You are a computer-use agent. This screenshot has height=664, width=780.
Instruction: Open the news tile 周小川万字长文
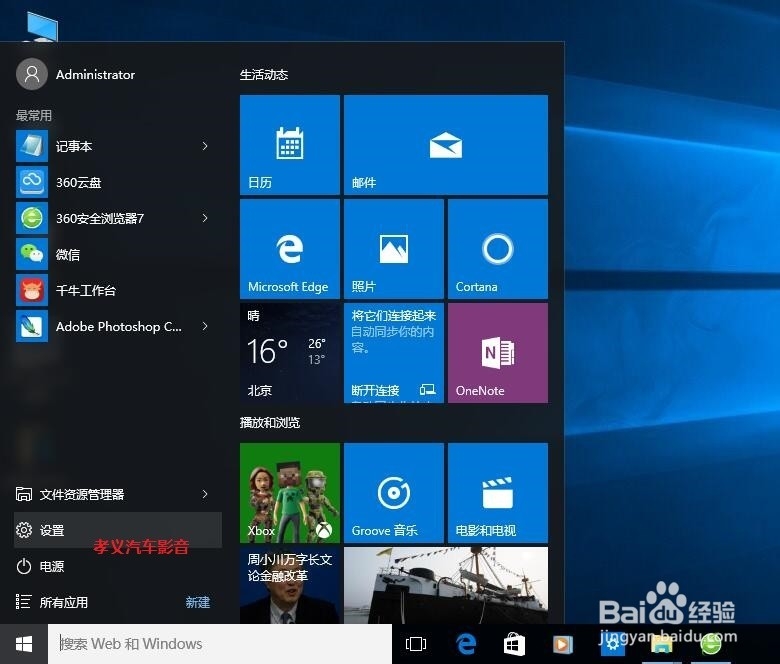pyautogui.click(x=290, y=585)
